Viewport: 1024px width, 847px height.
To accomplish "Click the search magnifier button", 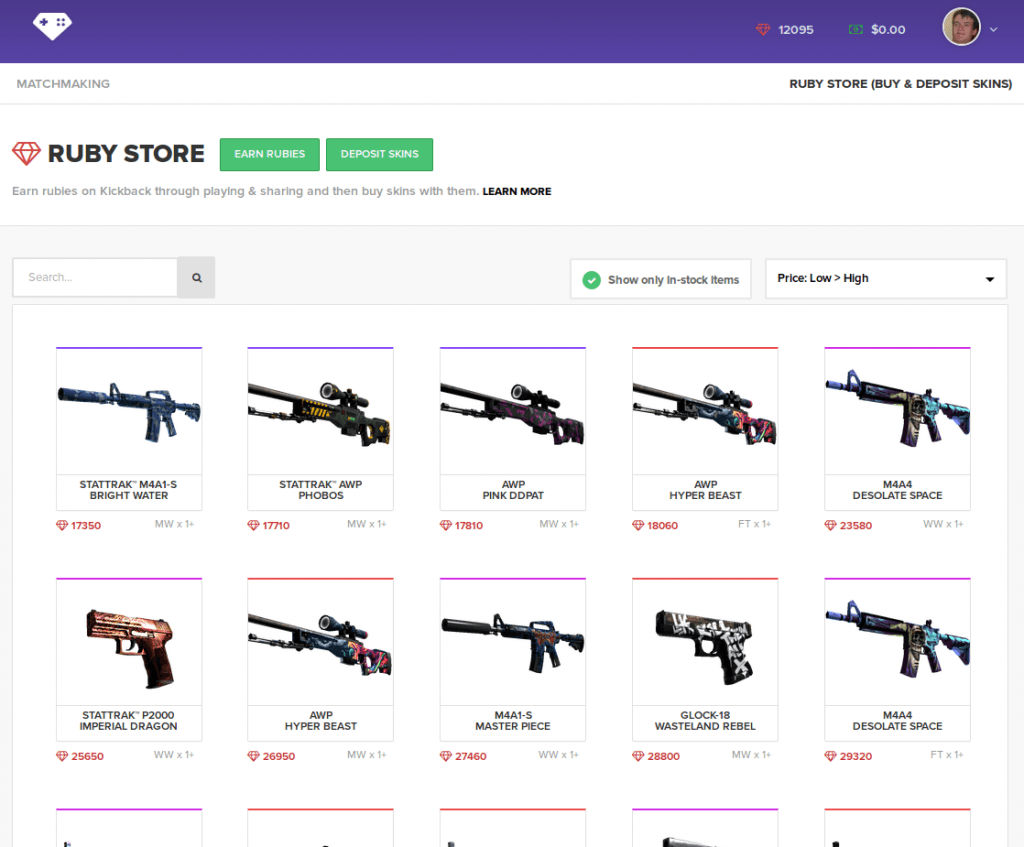I will click(x=197, y=278).
